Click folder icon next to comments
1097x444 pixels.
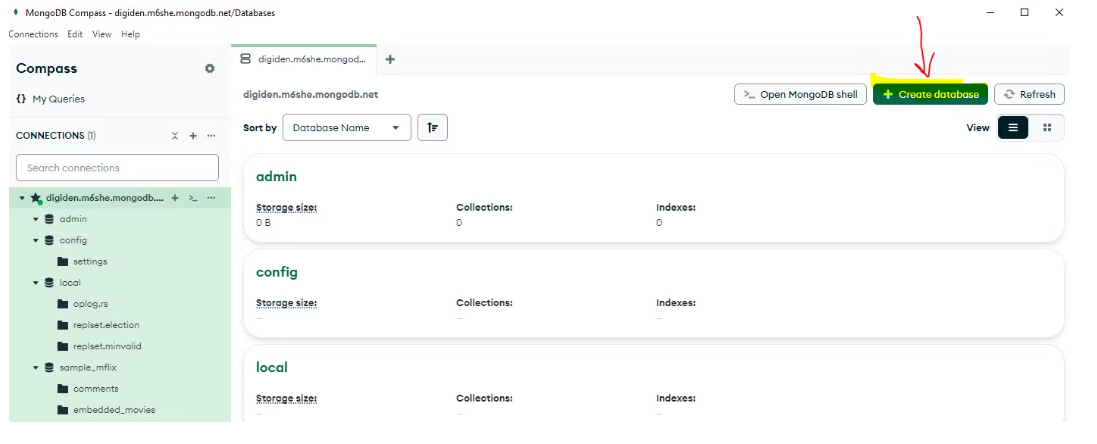62,389
